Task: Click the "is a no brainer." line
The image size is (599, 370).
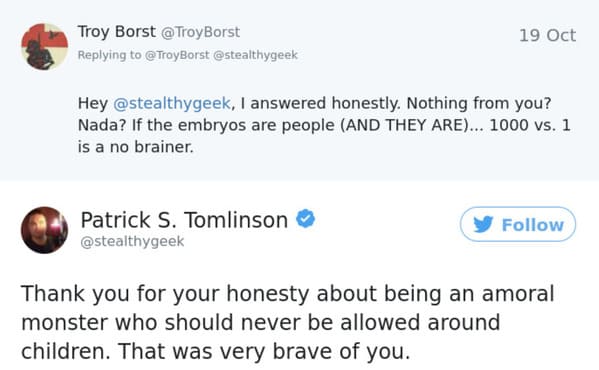Action: [136, 147]
